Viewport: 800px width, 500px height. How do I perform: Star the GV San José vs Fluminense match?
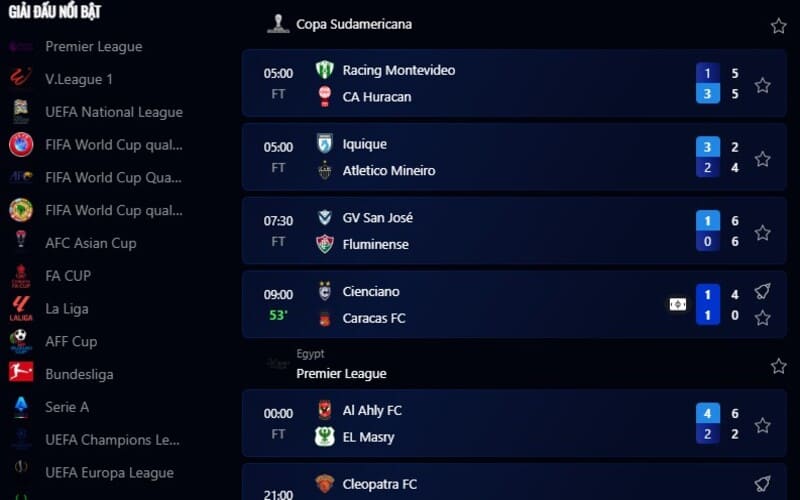[762, 232]
